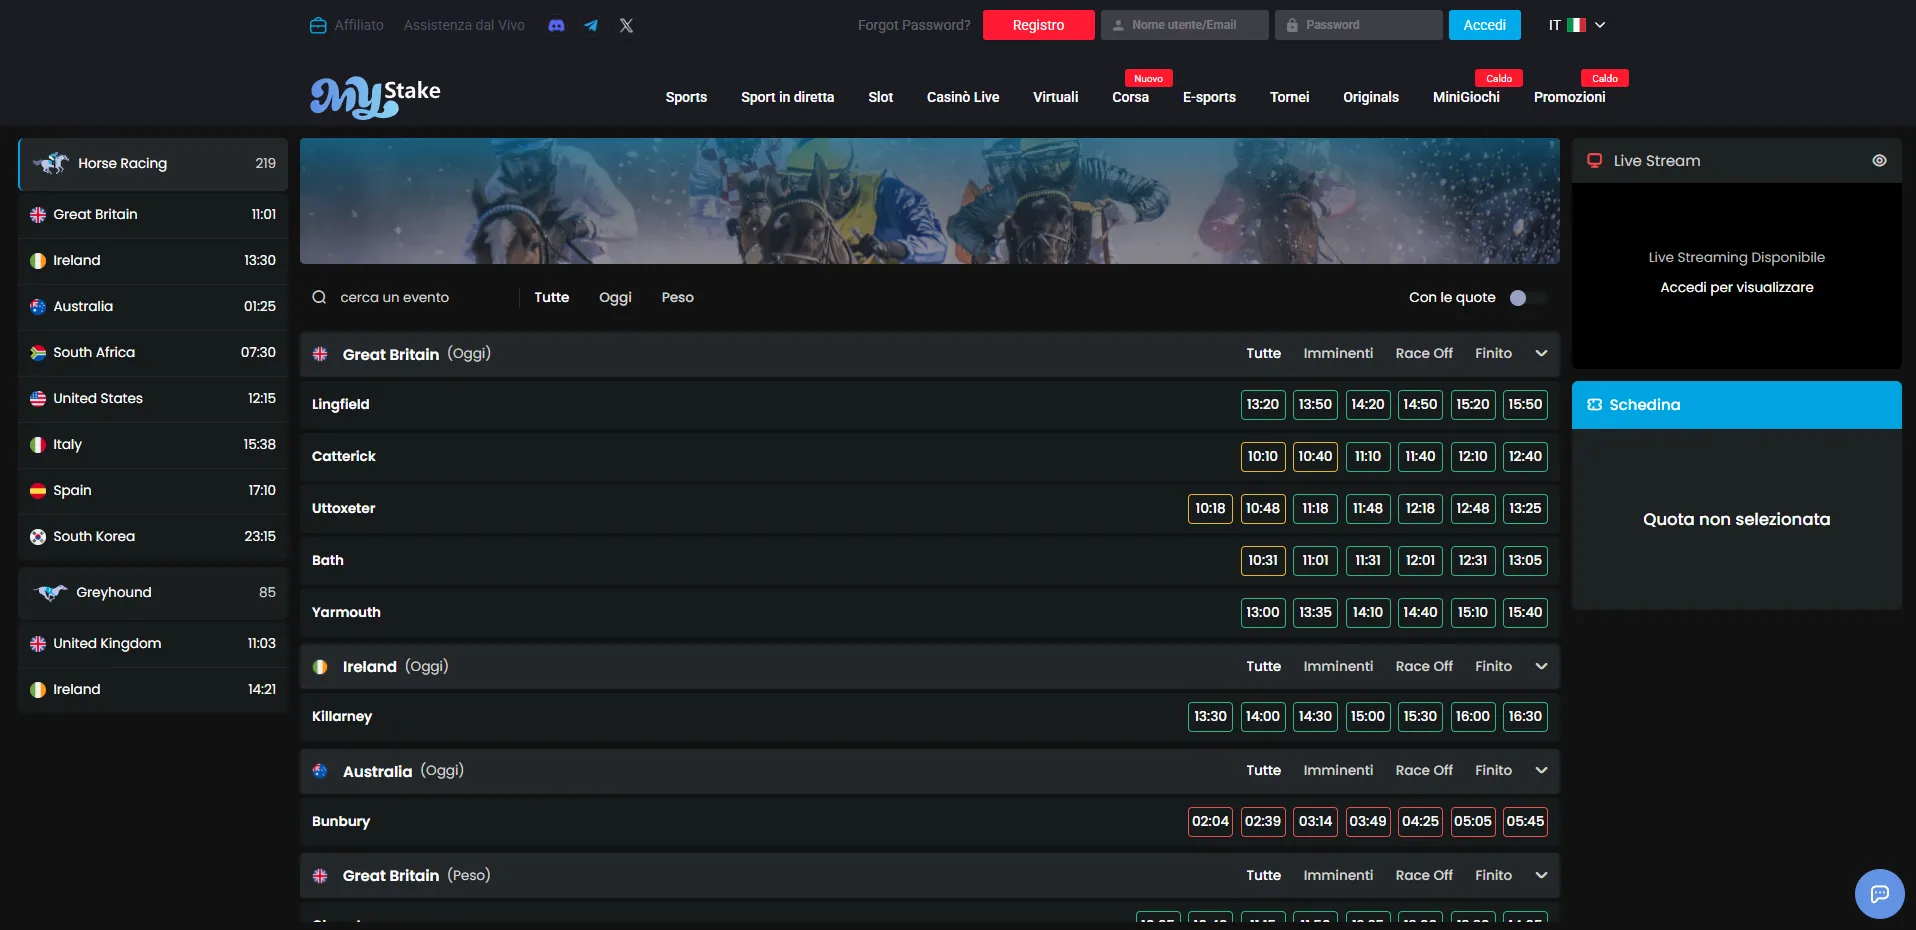This screenshot has width=1916, height=930.
Task: Open the IT language dropdown
Action: [1577, 25]
